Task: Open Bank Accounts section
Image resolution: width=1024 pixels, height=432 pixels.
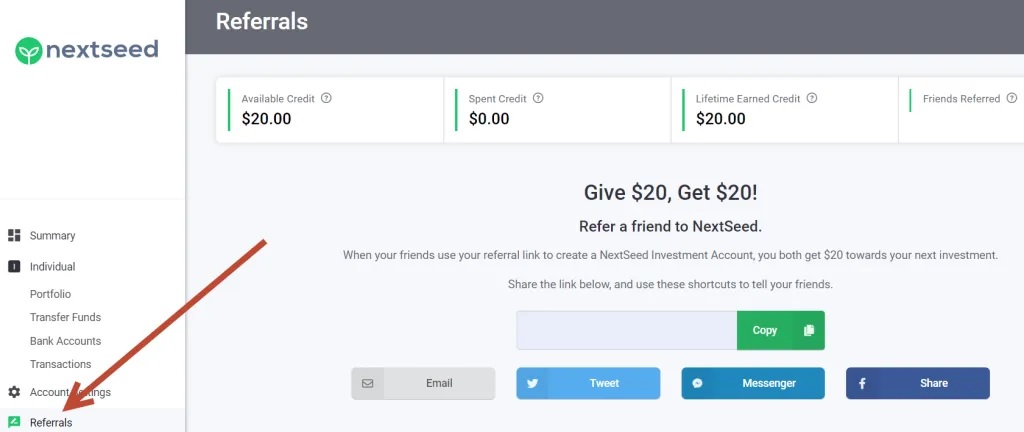Action: click(65, 341)
